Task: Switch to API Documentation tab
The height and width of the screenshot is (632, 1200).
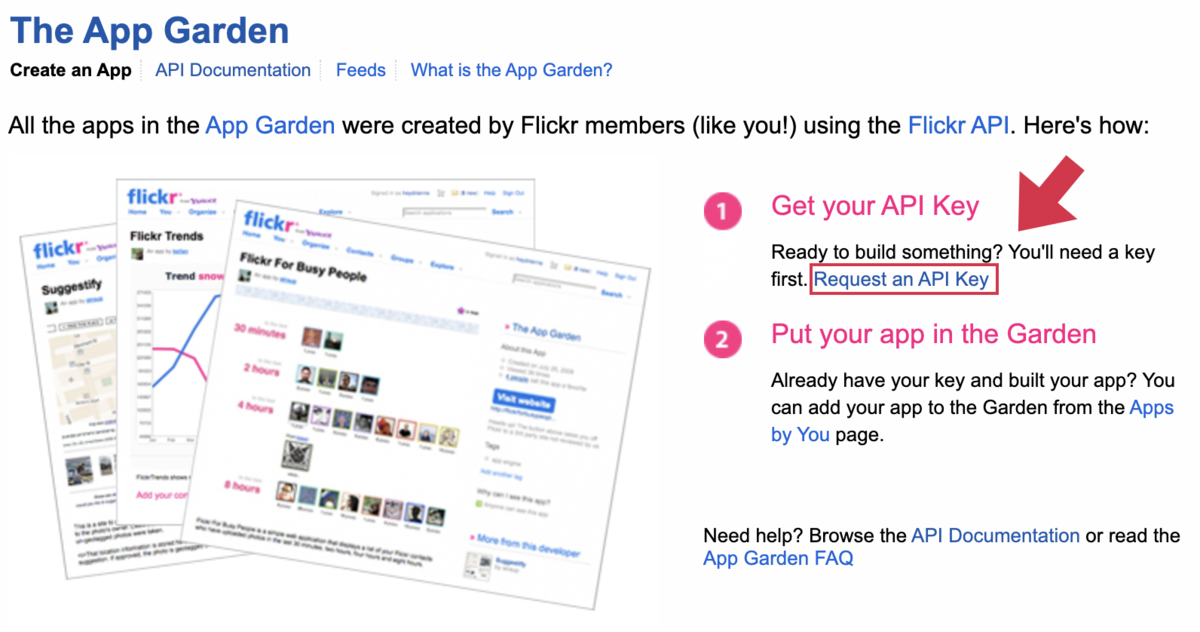Action: [x=233, y=70]
